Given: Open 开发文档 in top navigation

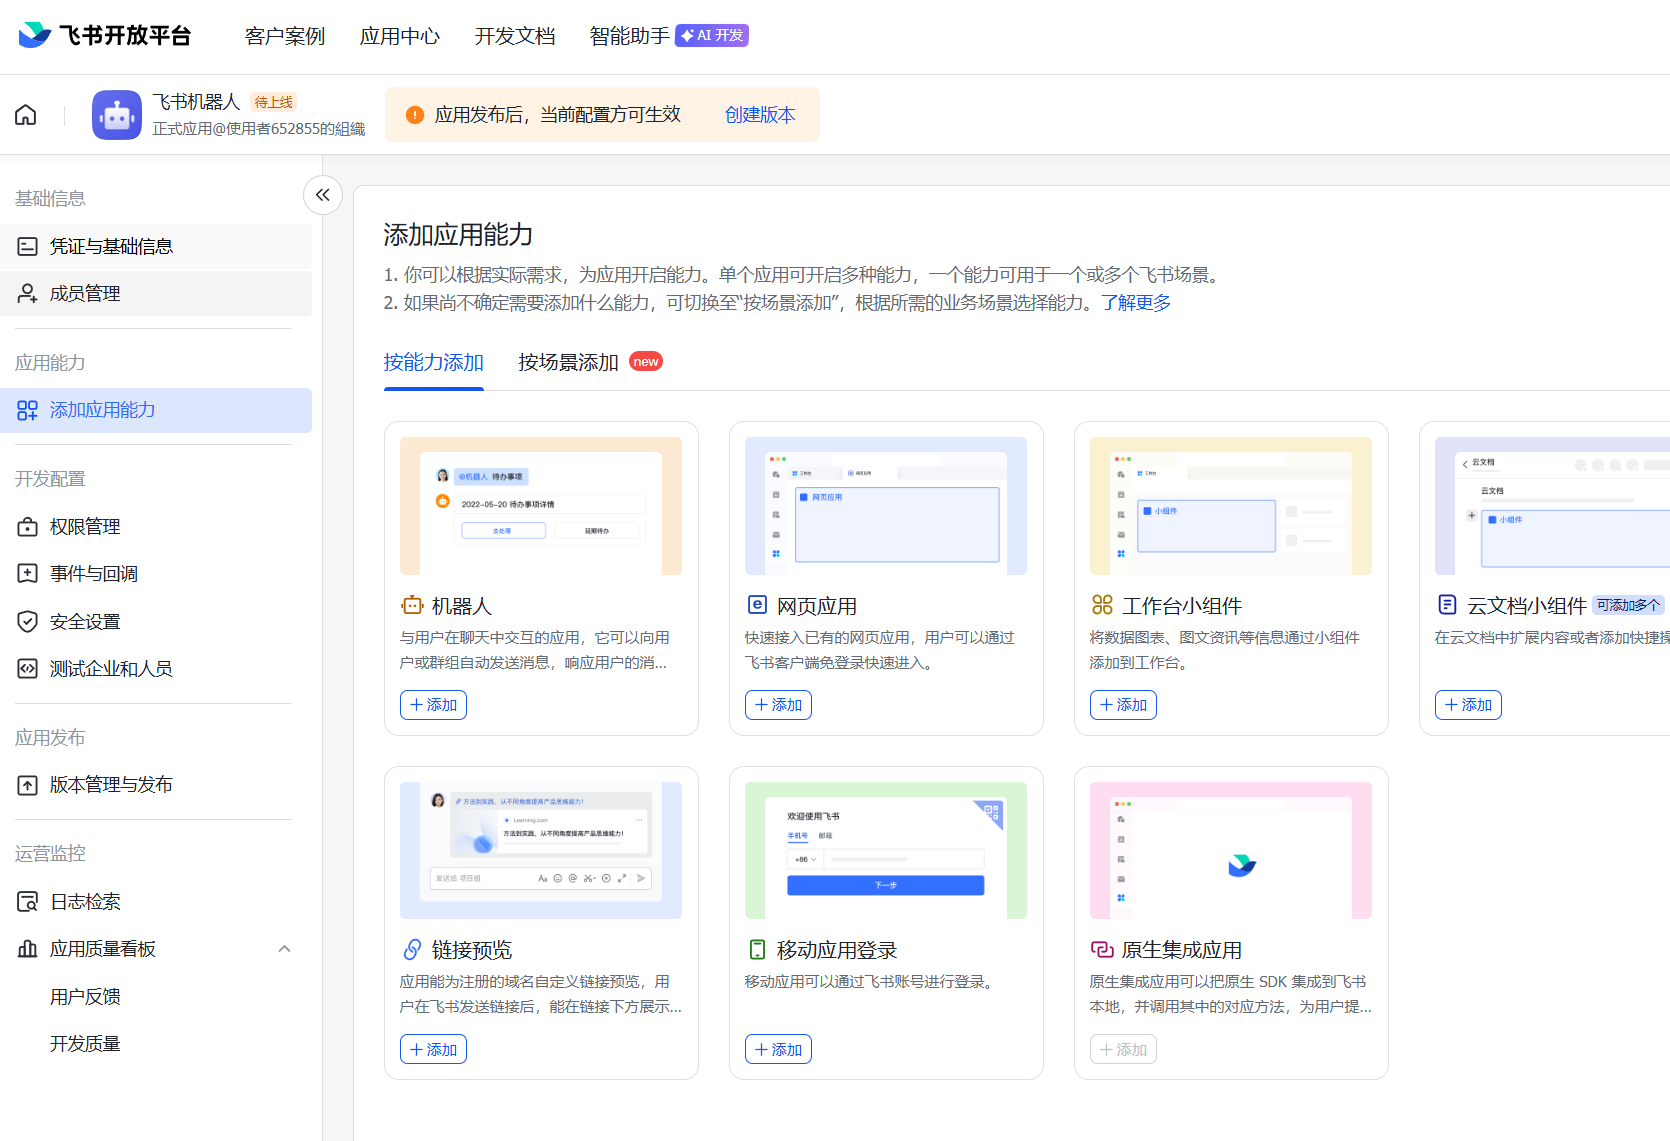Looking at the screenshot, I should (x=515, y=36).
